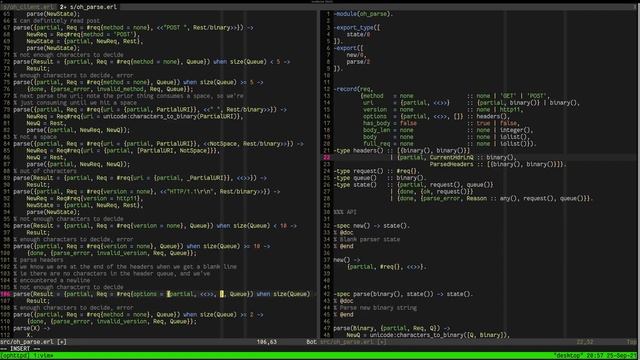The width and height of the screenshot is (640, 360).
Task: Click the 'version' record field on line 15
Action: coord(375,109)
